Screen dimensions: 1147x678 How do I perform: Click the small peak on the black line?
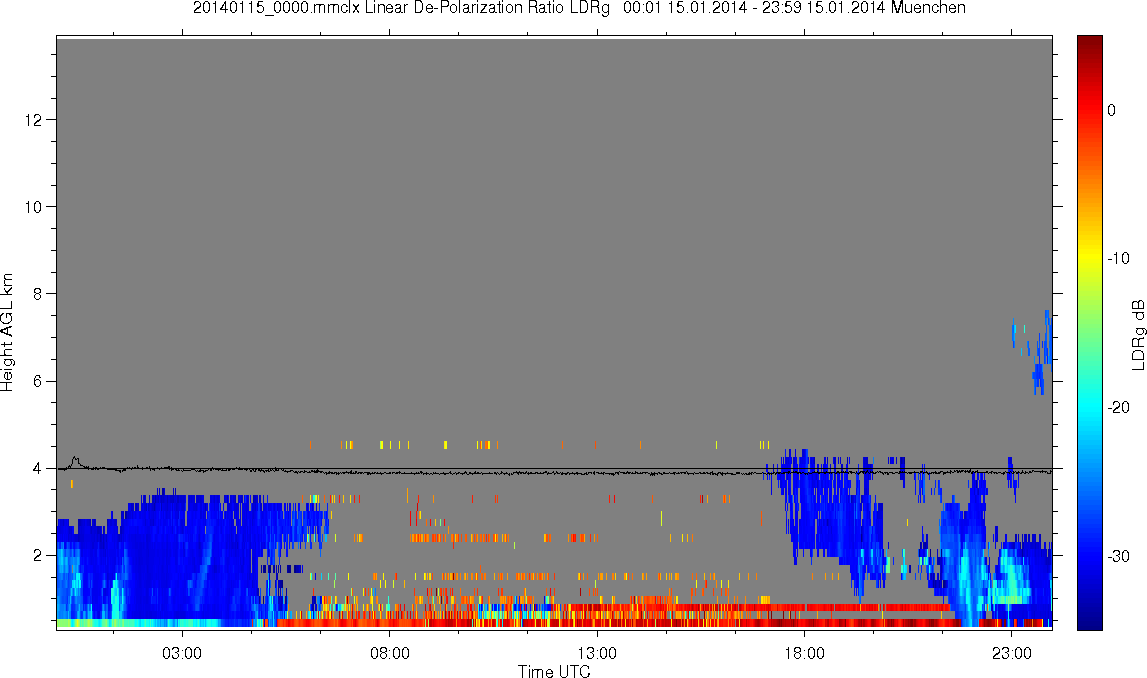click(x=75, y=460)
